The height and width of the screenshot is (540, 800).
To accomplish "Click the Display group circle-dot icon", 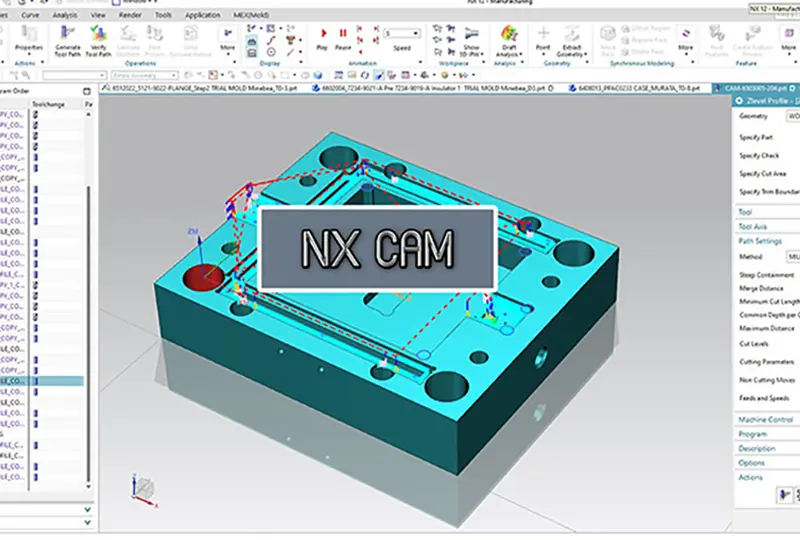I will tap(271, 52).
